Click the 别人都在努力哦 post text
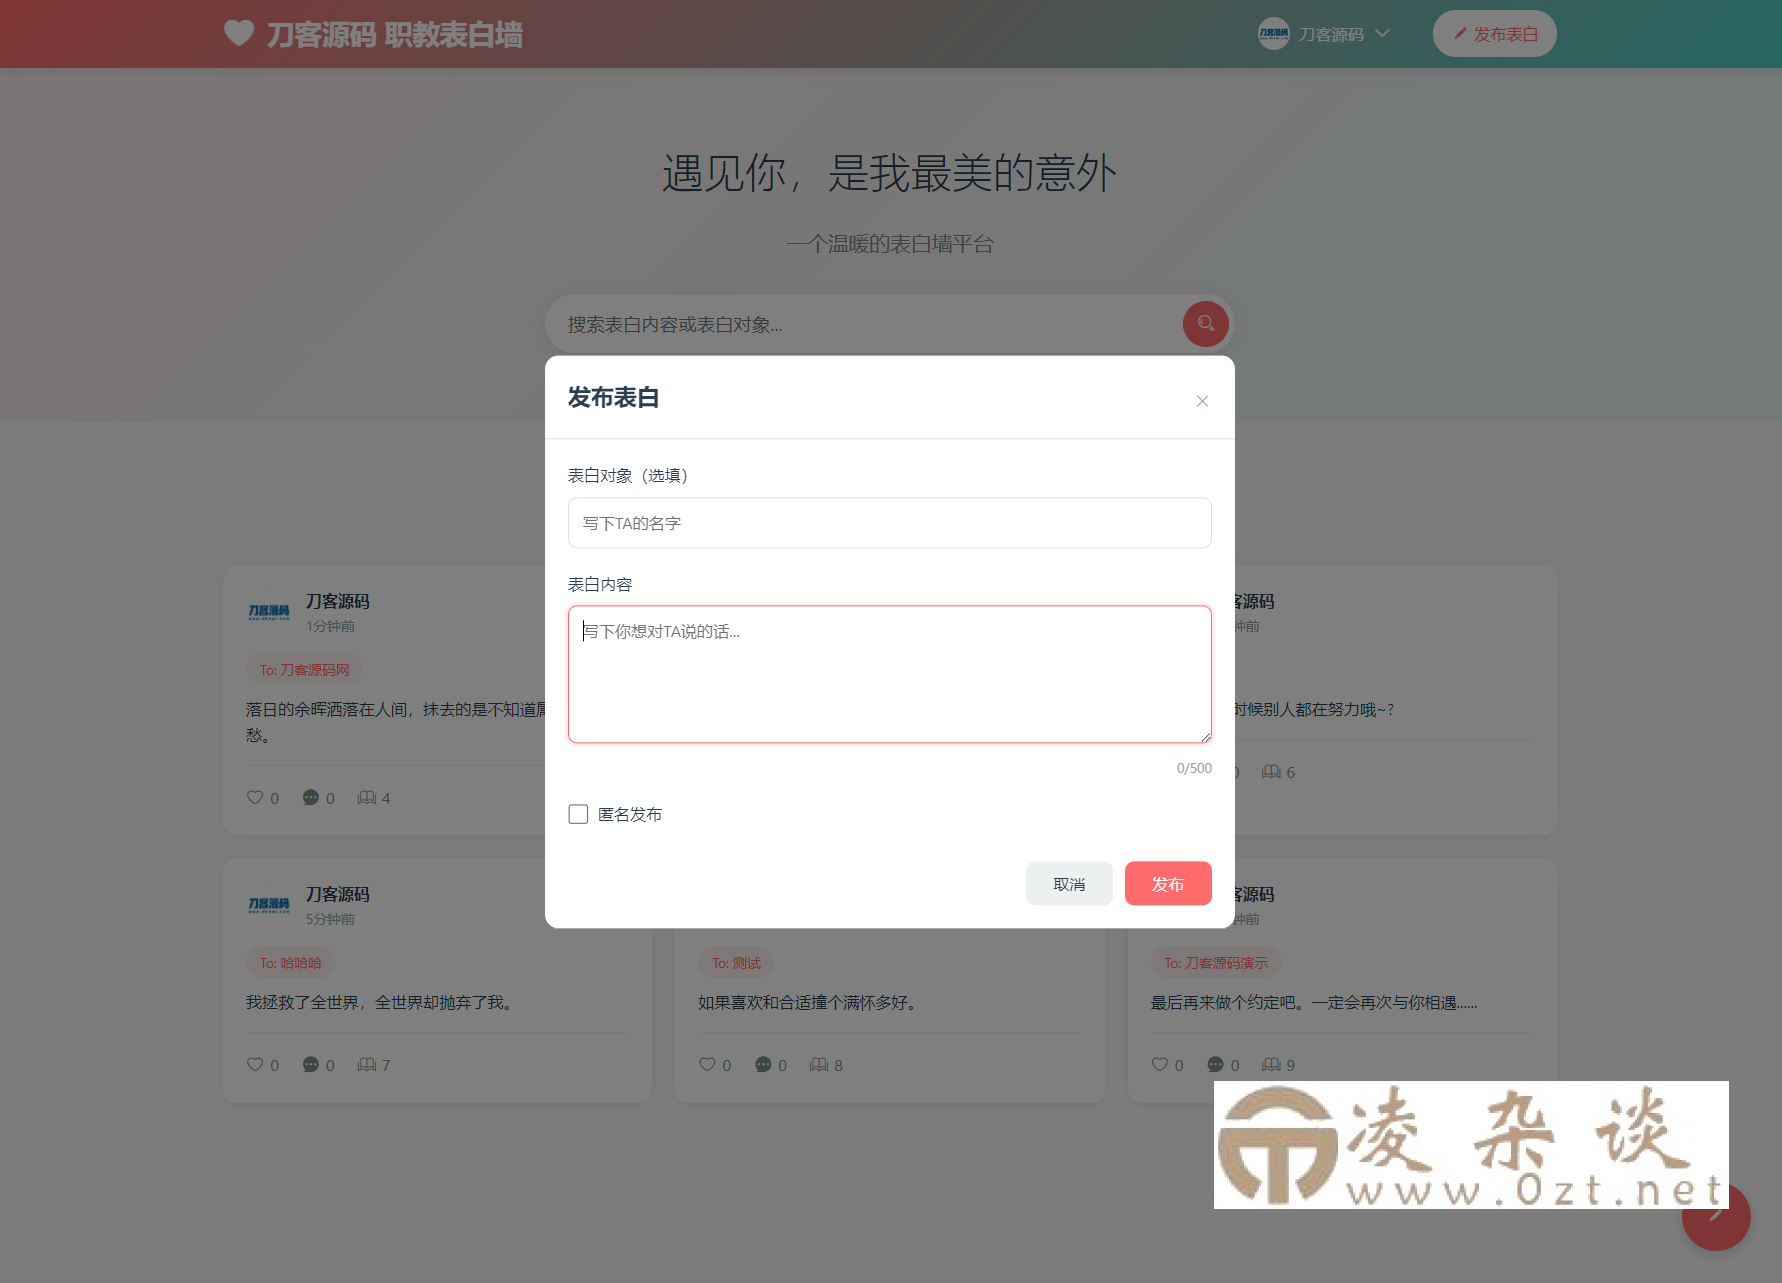Screen dimensions: 1782x1283 click(1314, 709)
